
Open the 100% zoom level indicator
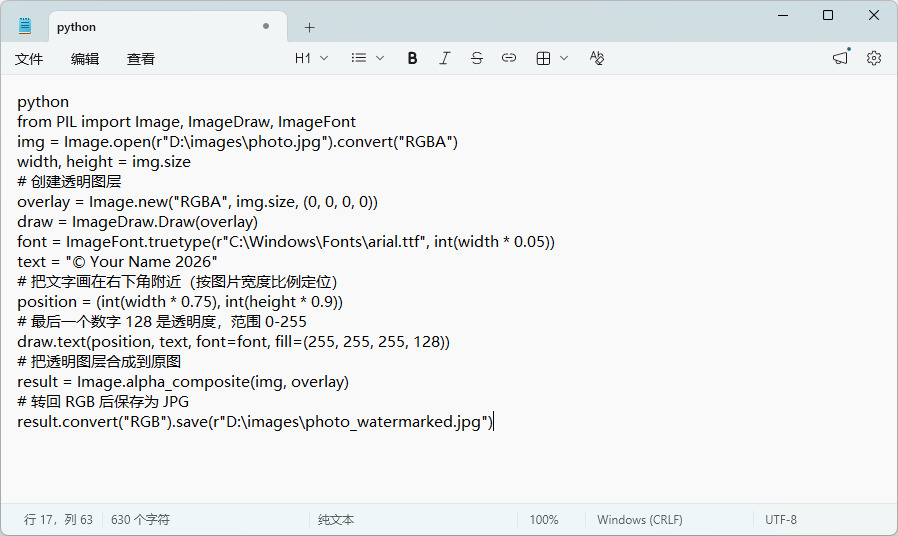tap(543, 519)
